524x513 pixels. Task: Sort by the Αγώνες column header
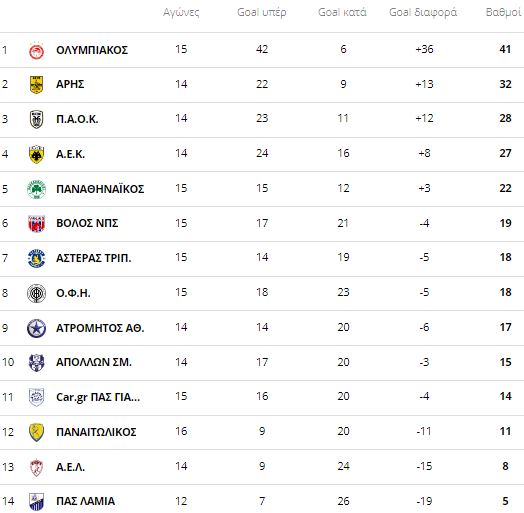point(181,12)
